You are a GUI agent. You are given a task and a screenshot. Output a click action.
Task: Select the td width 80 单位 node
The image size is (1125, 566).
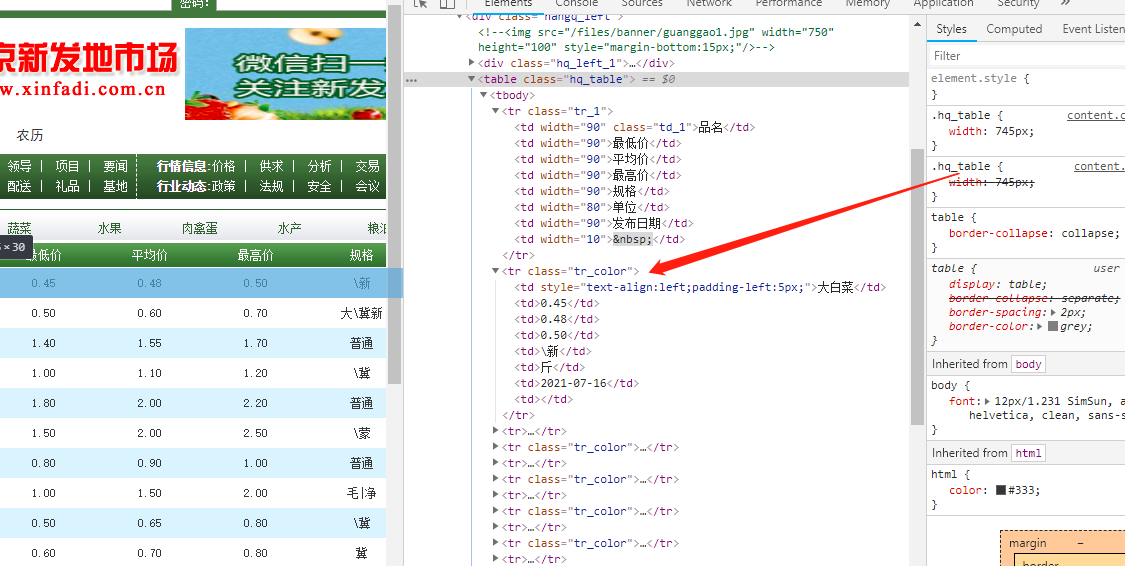593,207
